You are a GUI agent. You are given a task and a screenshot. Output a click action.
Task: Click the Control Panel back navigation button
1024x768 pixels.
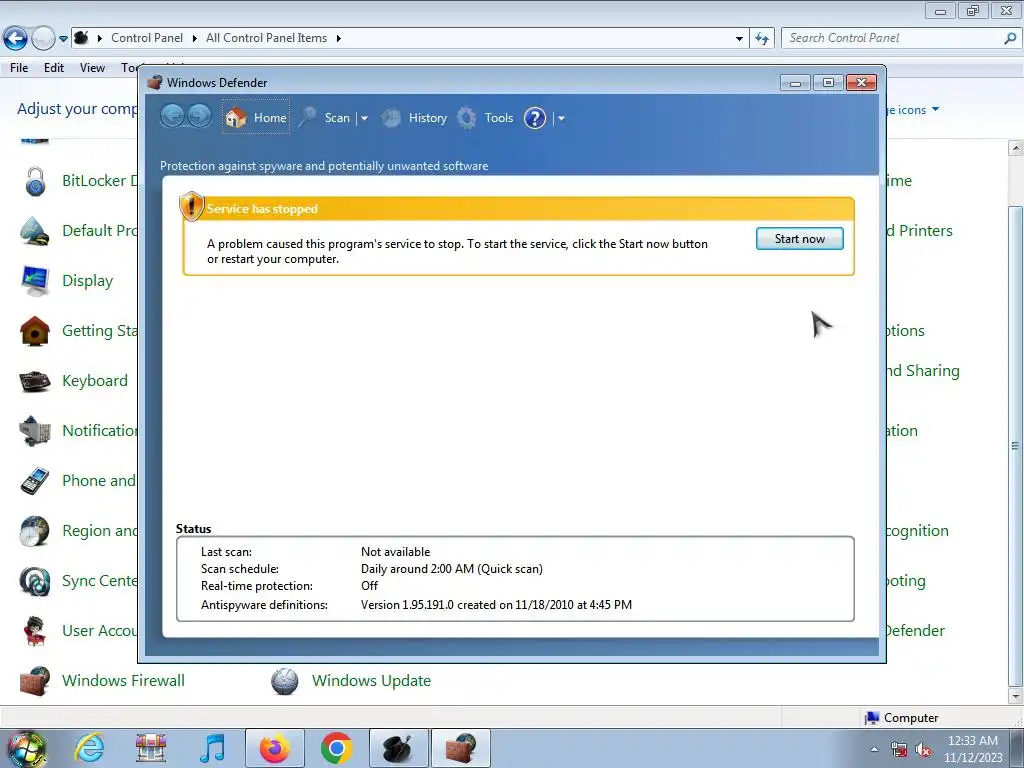click(15, 39)
